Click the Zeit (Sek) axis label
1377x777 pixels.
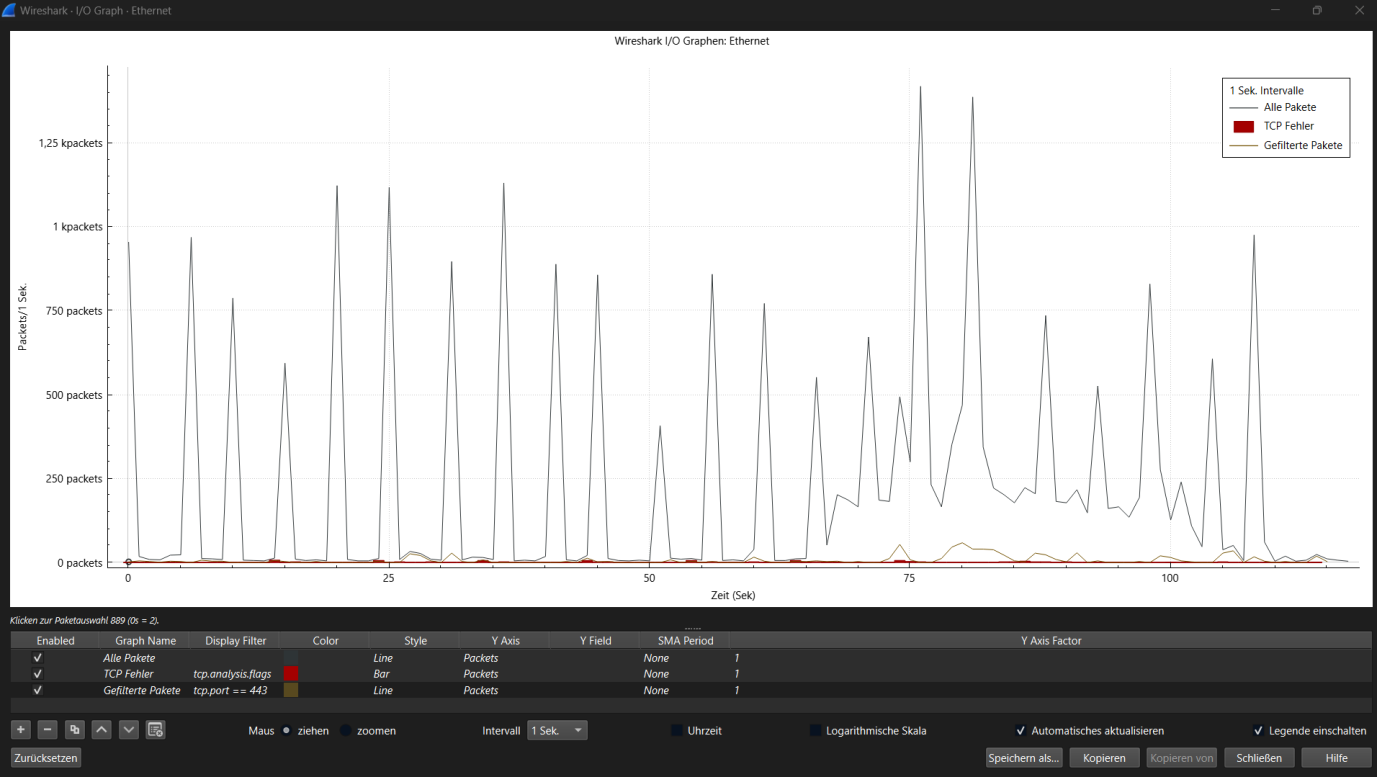point(733,595)
